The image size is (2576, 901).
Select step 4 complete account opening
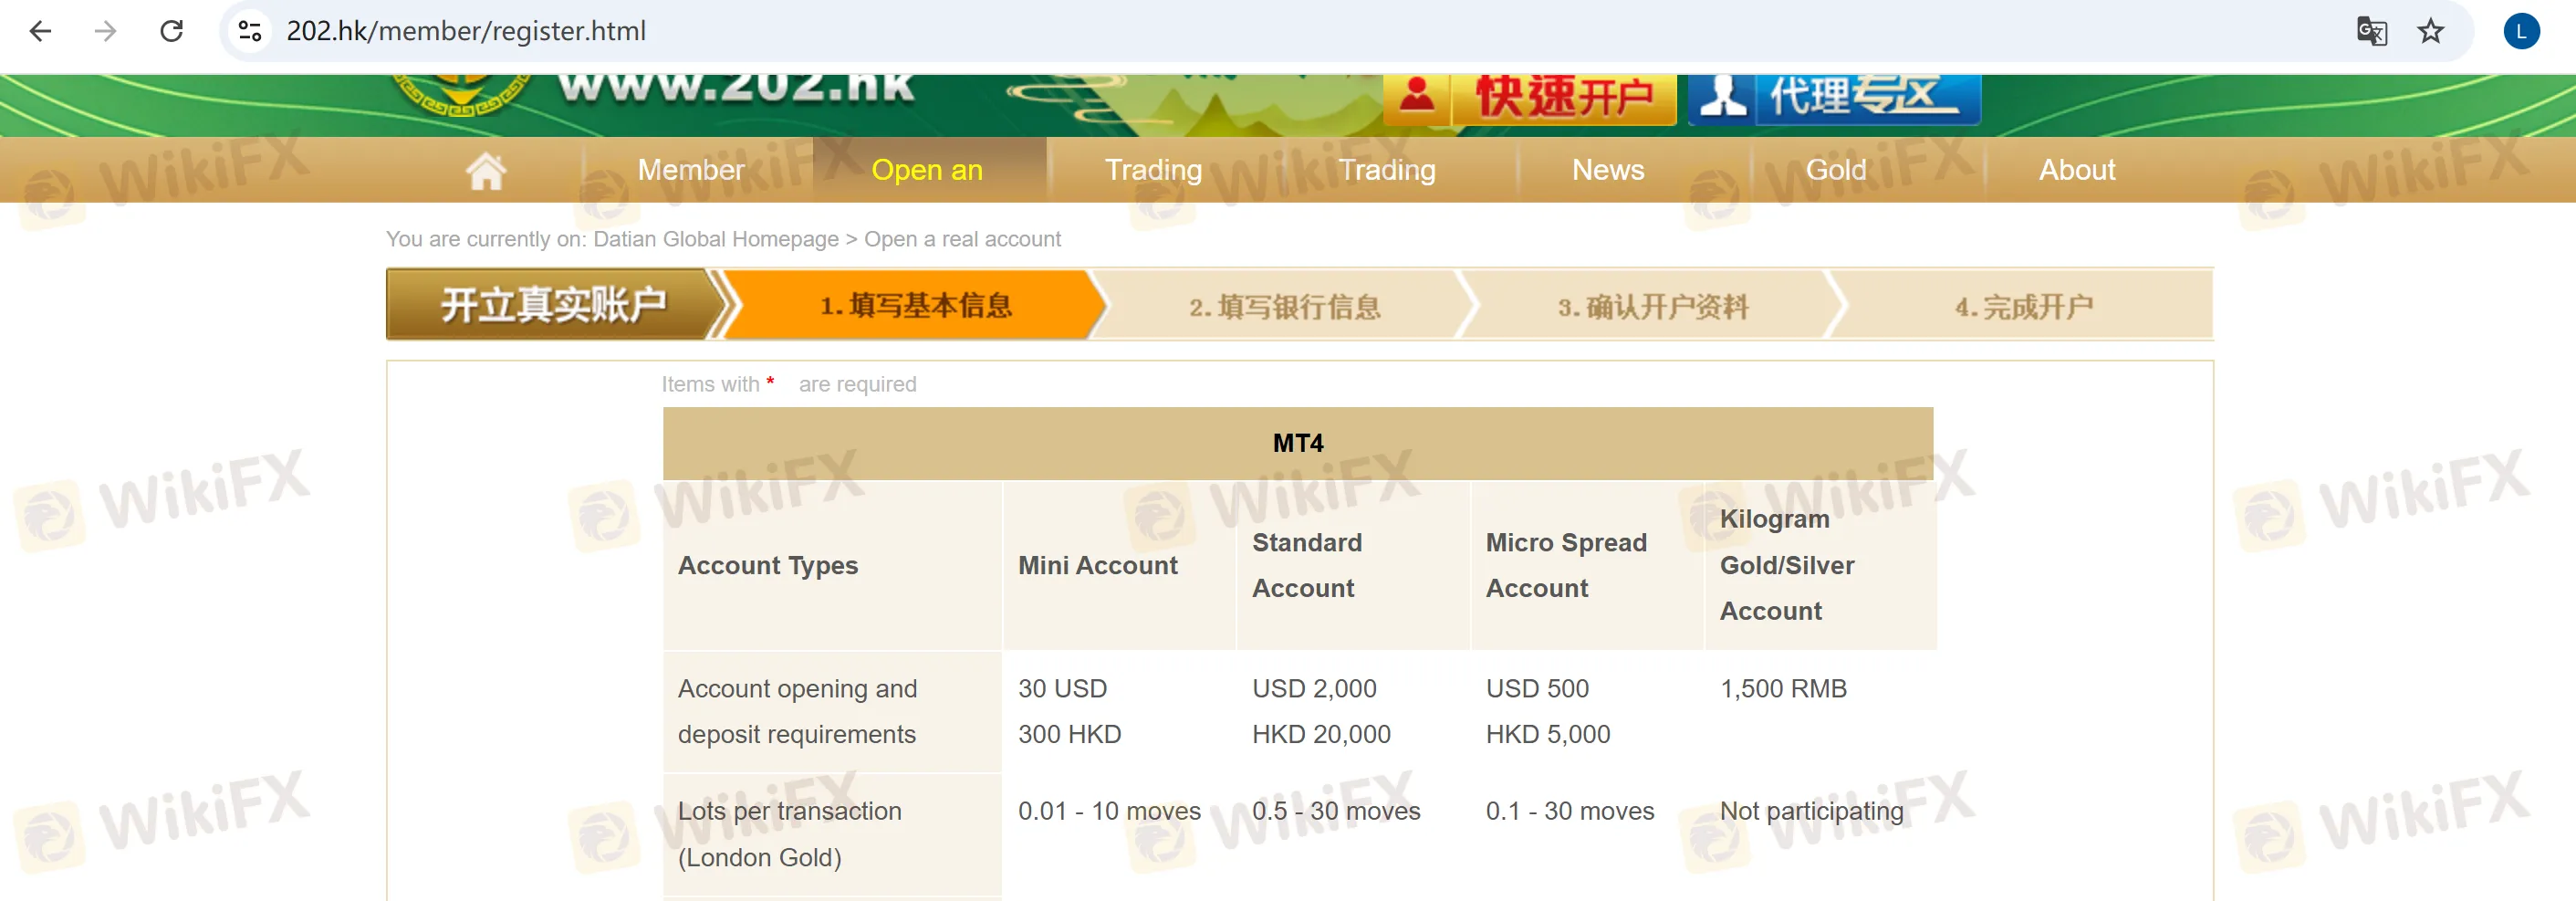point(2023,306)
